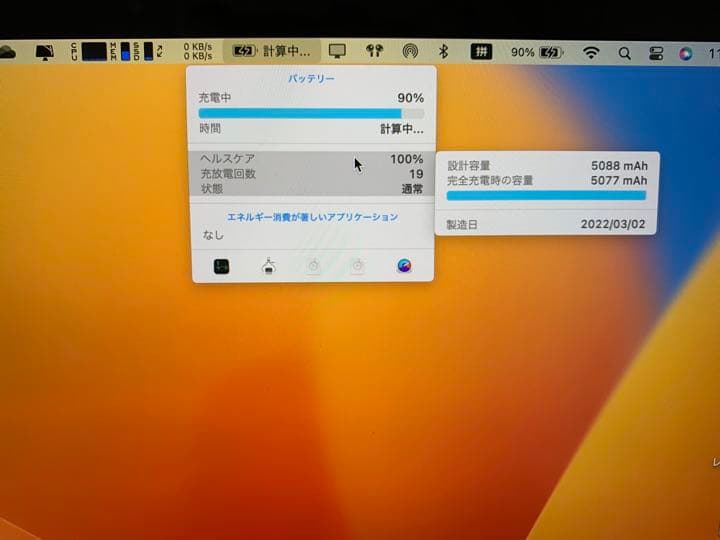Click the network up/down arrows icon
720x540 pixels.
tap(160, 51)
